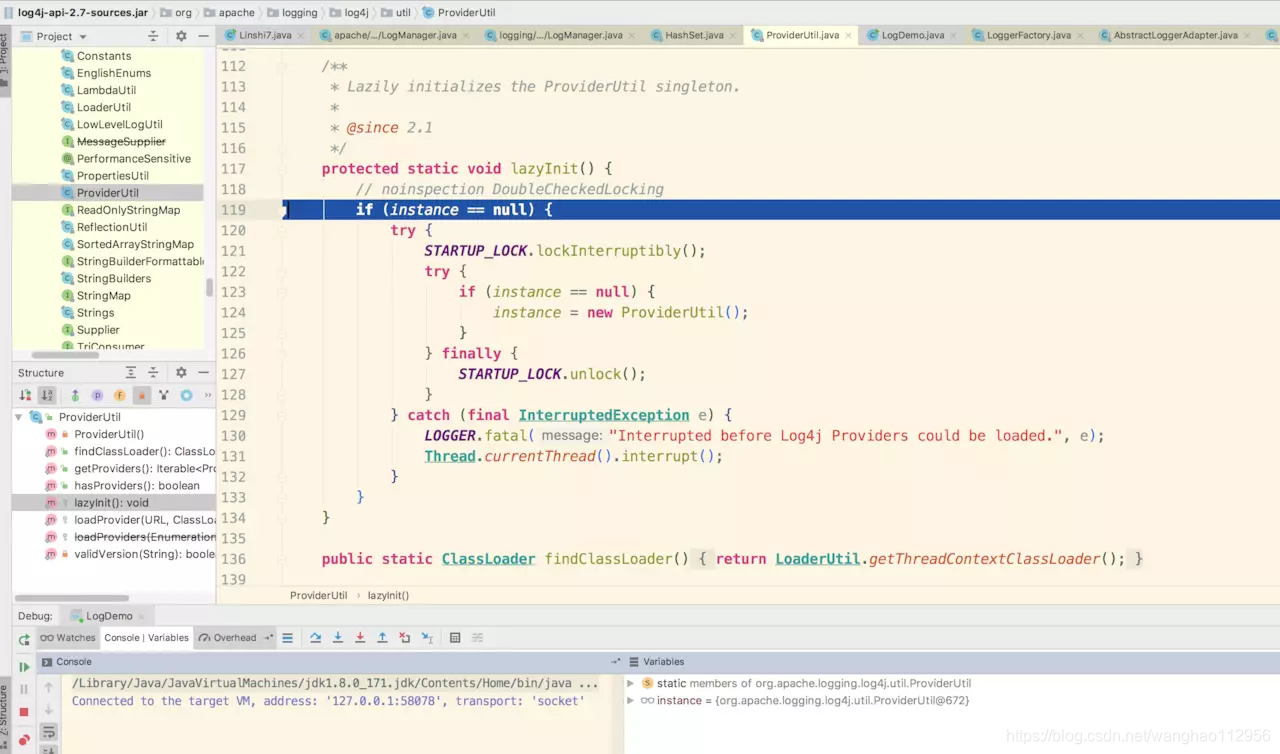Open Evaluate Expression calculator icon

pos(455,638)
